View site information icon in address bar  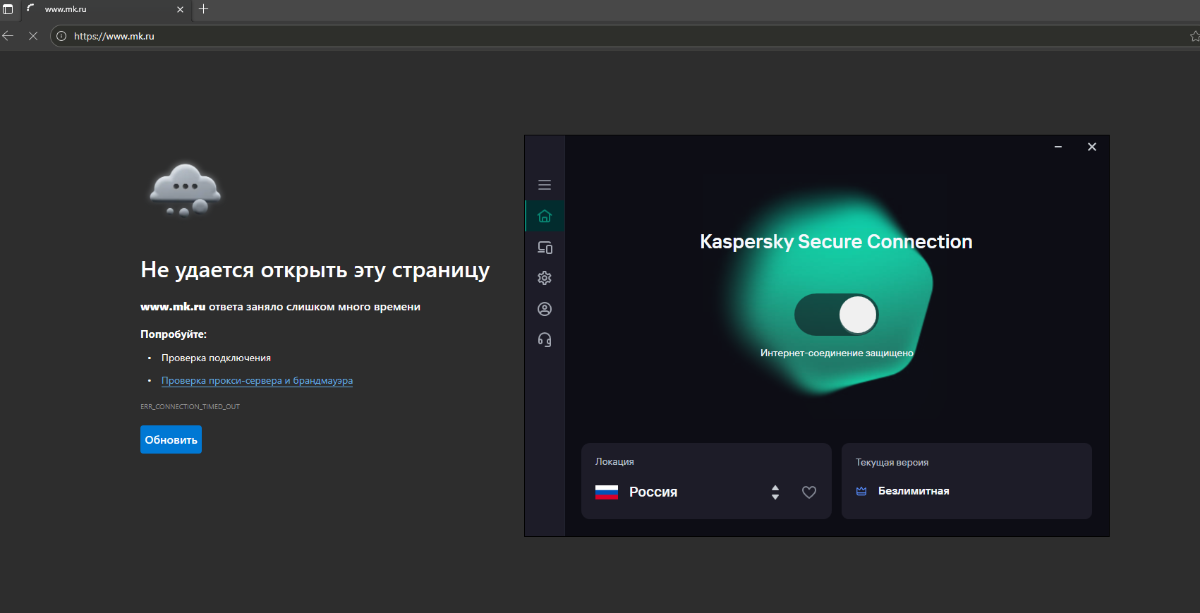pyautogui.click(x=61, y=36)
